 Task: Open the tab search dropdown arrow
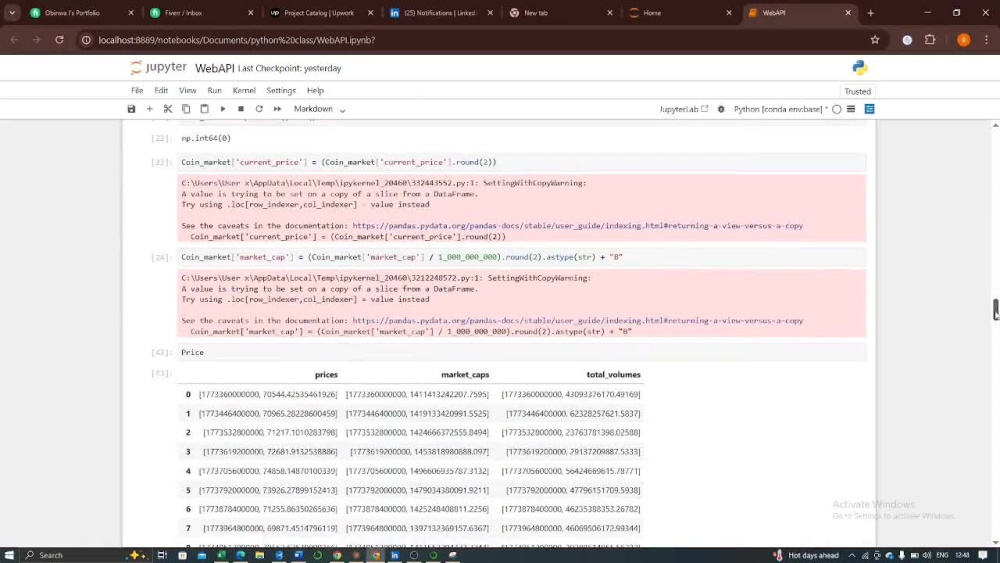click(x=12, y=13)
